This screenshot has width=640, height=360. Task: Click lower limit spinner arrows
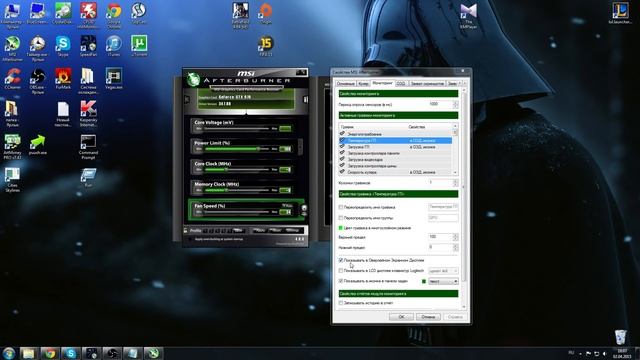click(456, 247)
